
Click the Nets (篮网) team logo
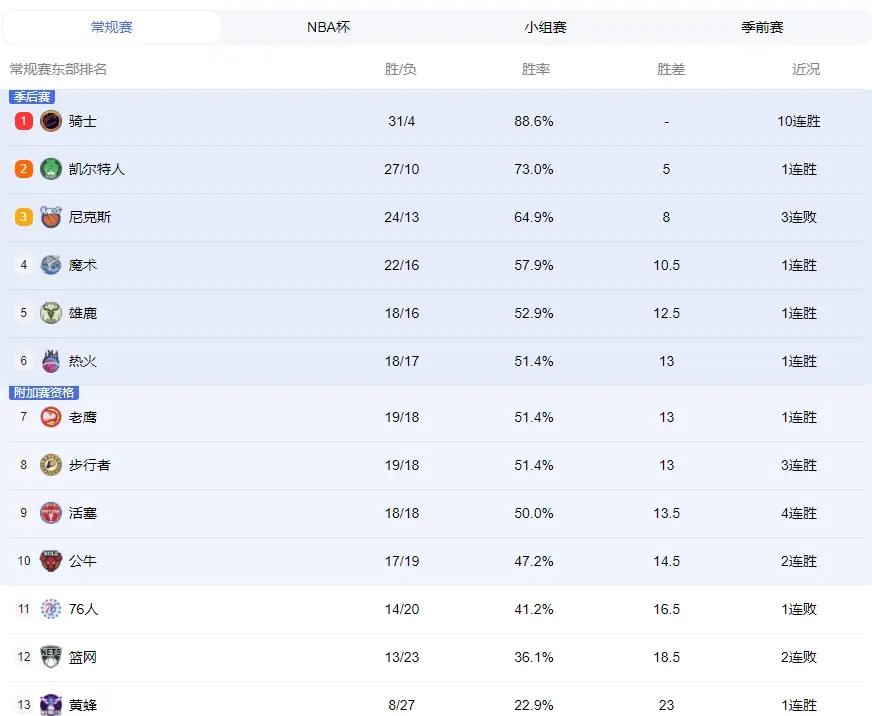point(51,657)
